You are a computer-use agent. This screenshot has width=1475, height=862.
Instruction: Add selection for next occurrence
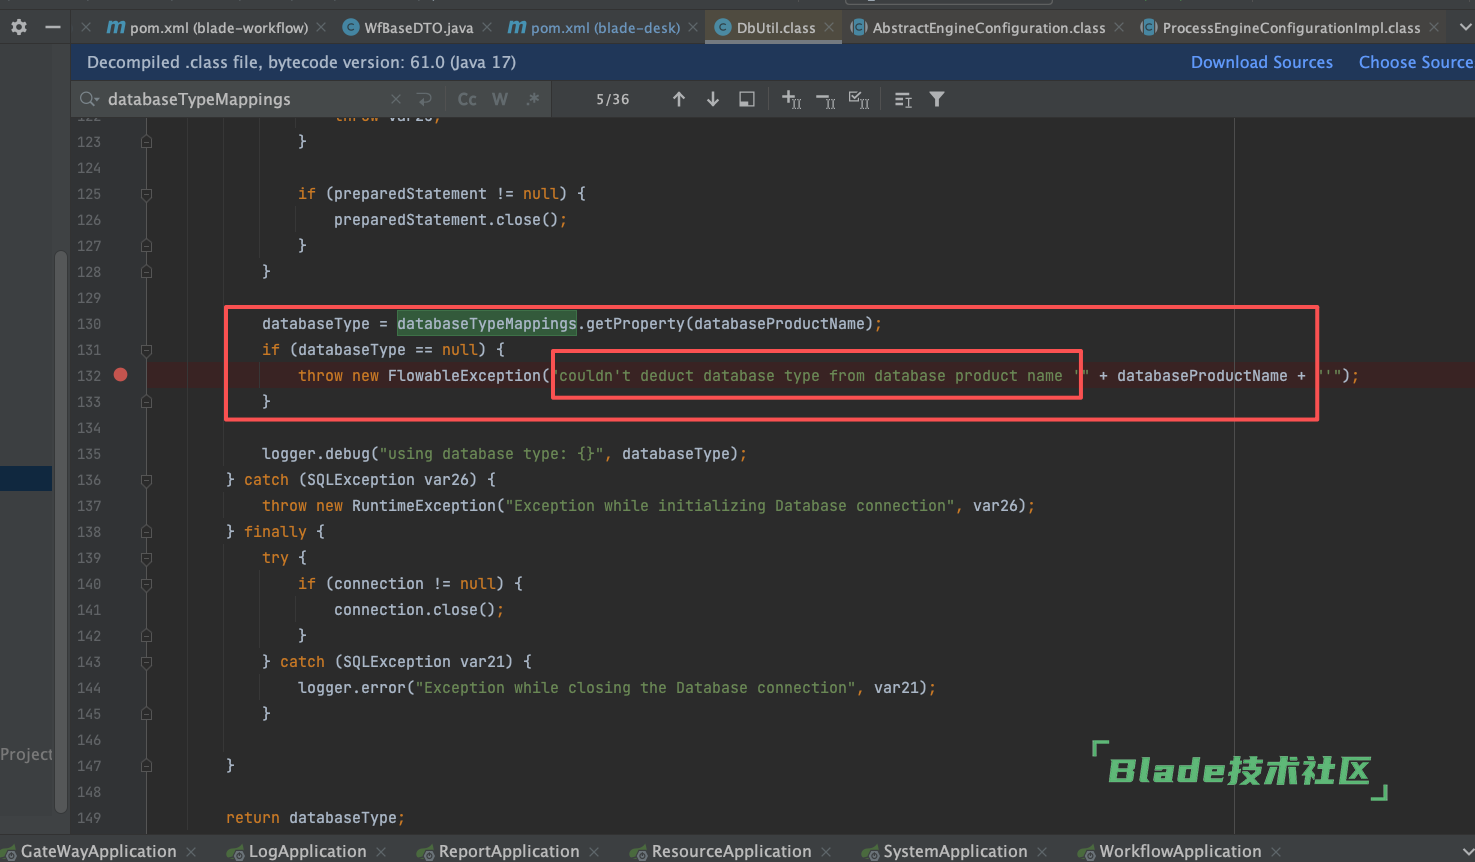click(792, 99)
